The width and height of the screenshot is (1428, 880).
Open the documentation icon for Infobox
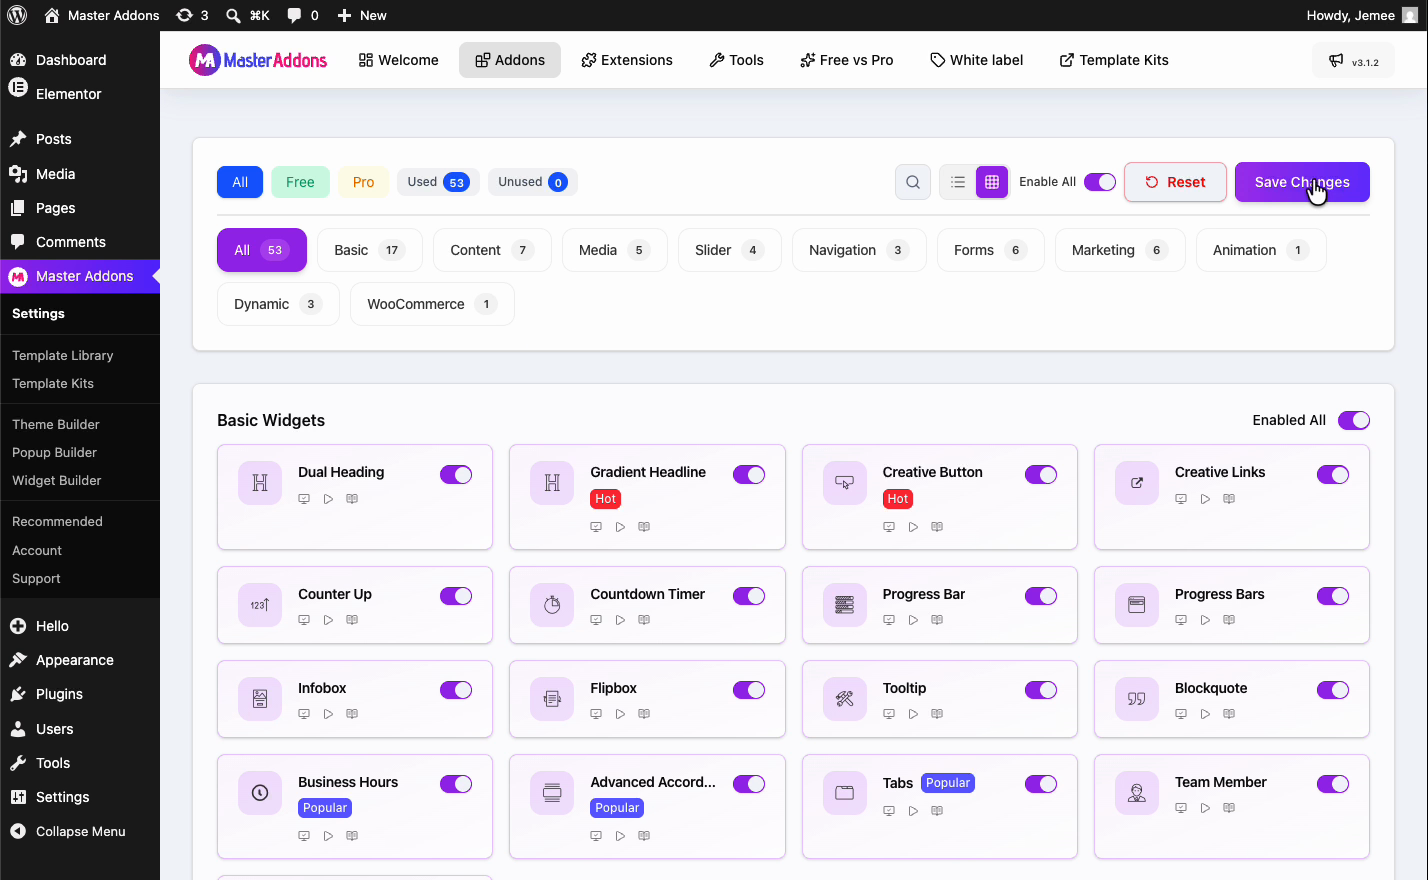(x=352, y=714)
